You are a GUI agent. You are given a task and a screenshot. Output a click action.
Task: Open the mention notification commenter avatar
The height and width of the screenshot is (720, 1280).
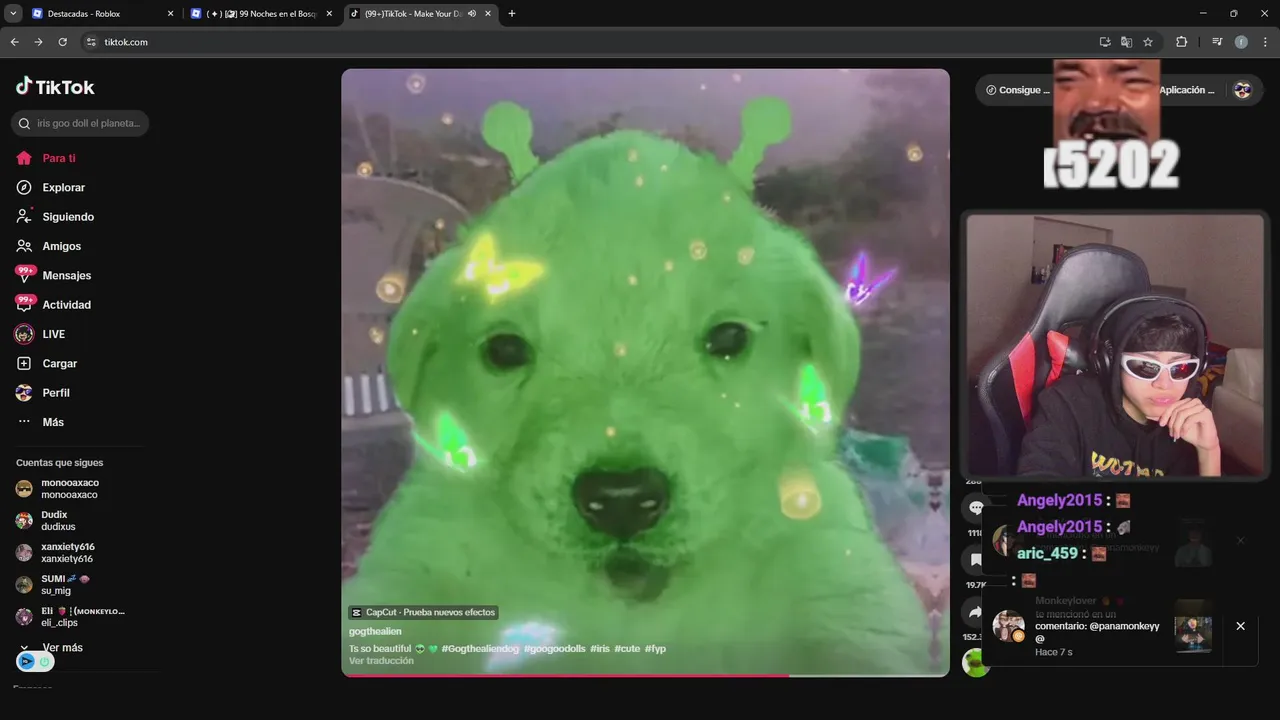click(x=1008, y=626)
